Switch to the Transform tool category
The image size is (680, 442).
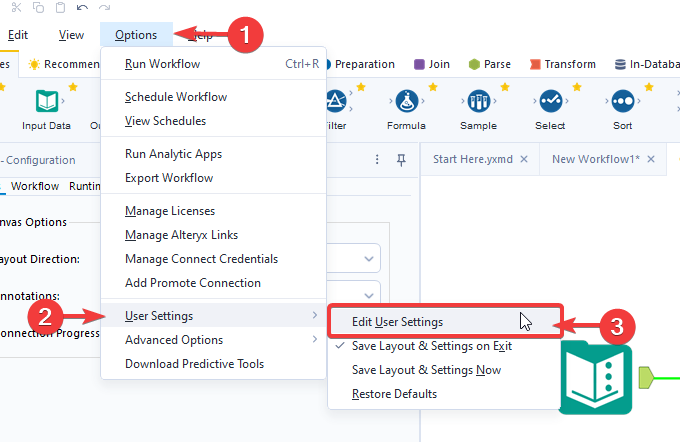pyautogui.click(x=563, y=64)
